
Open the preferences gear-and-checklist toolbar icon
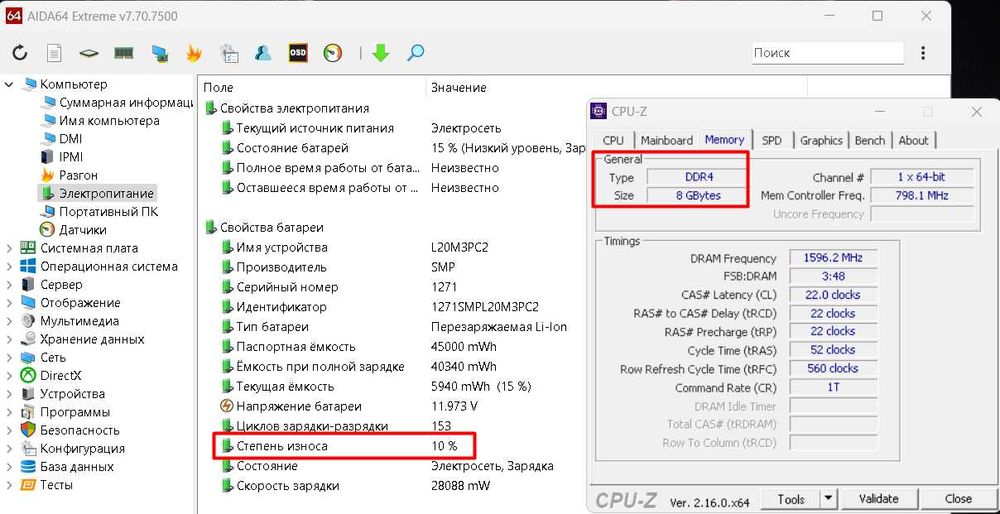click(x=229, y=53)
